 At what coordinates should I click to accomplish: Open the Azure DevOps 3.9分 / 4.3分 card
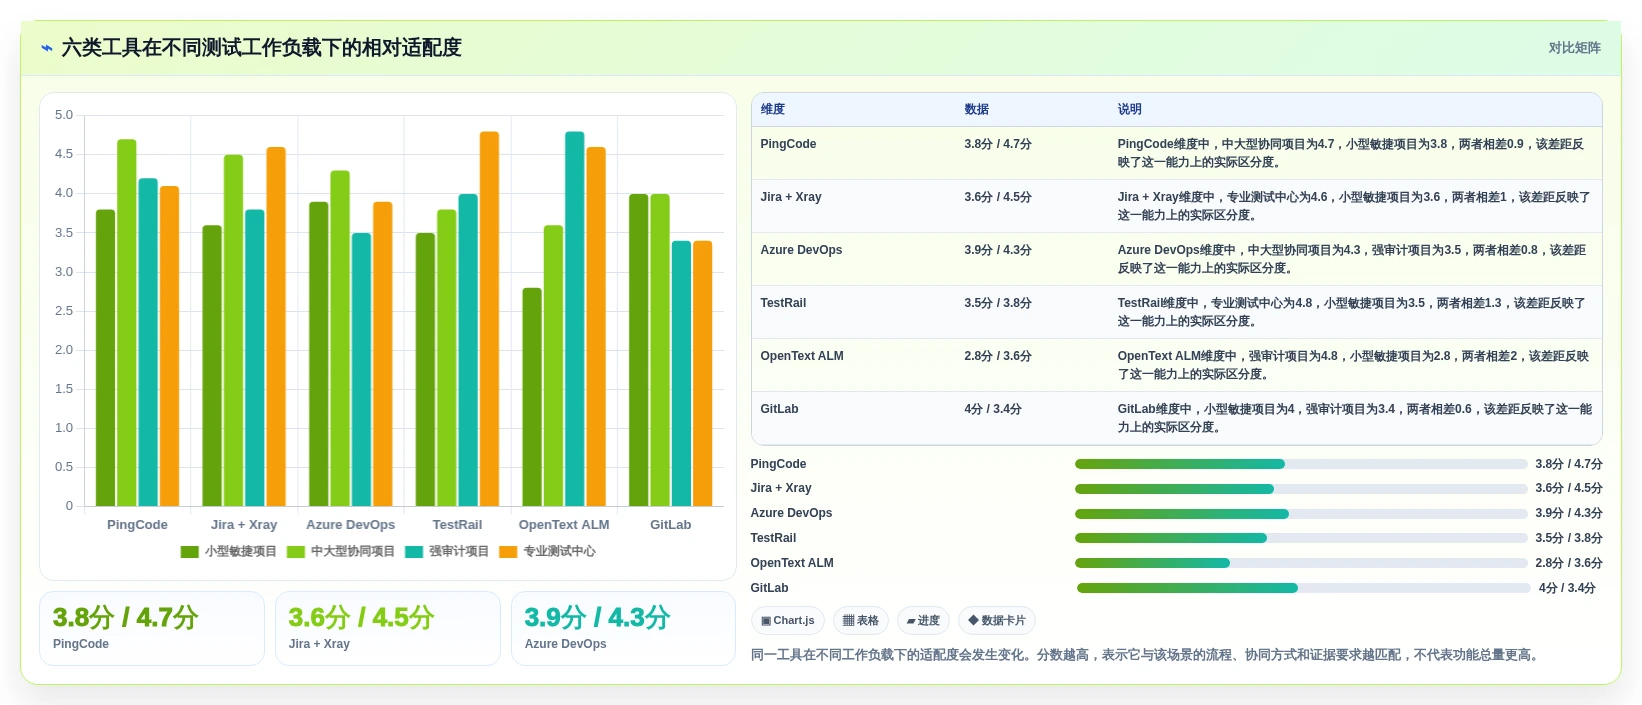point(624,628)
